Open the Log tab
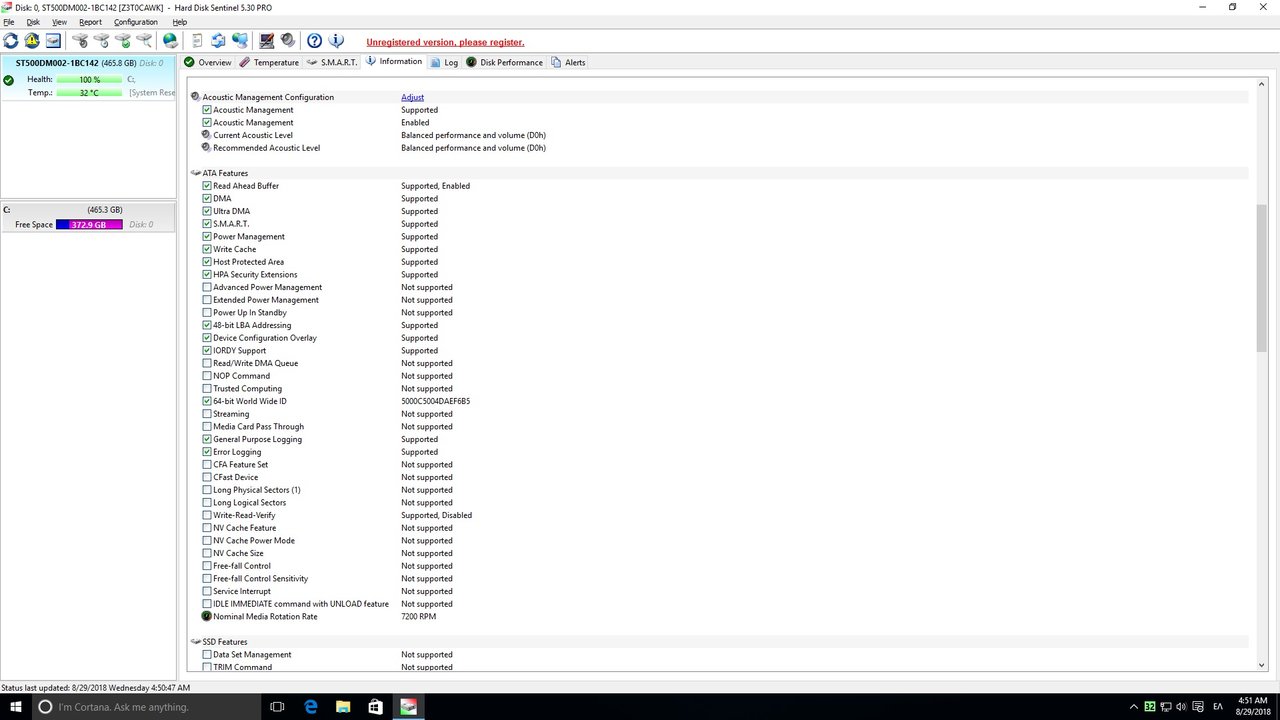 [x=444, y=62]
